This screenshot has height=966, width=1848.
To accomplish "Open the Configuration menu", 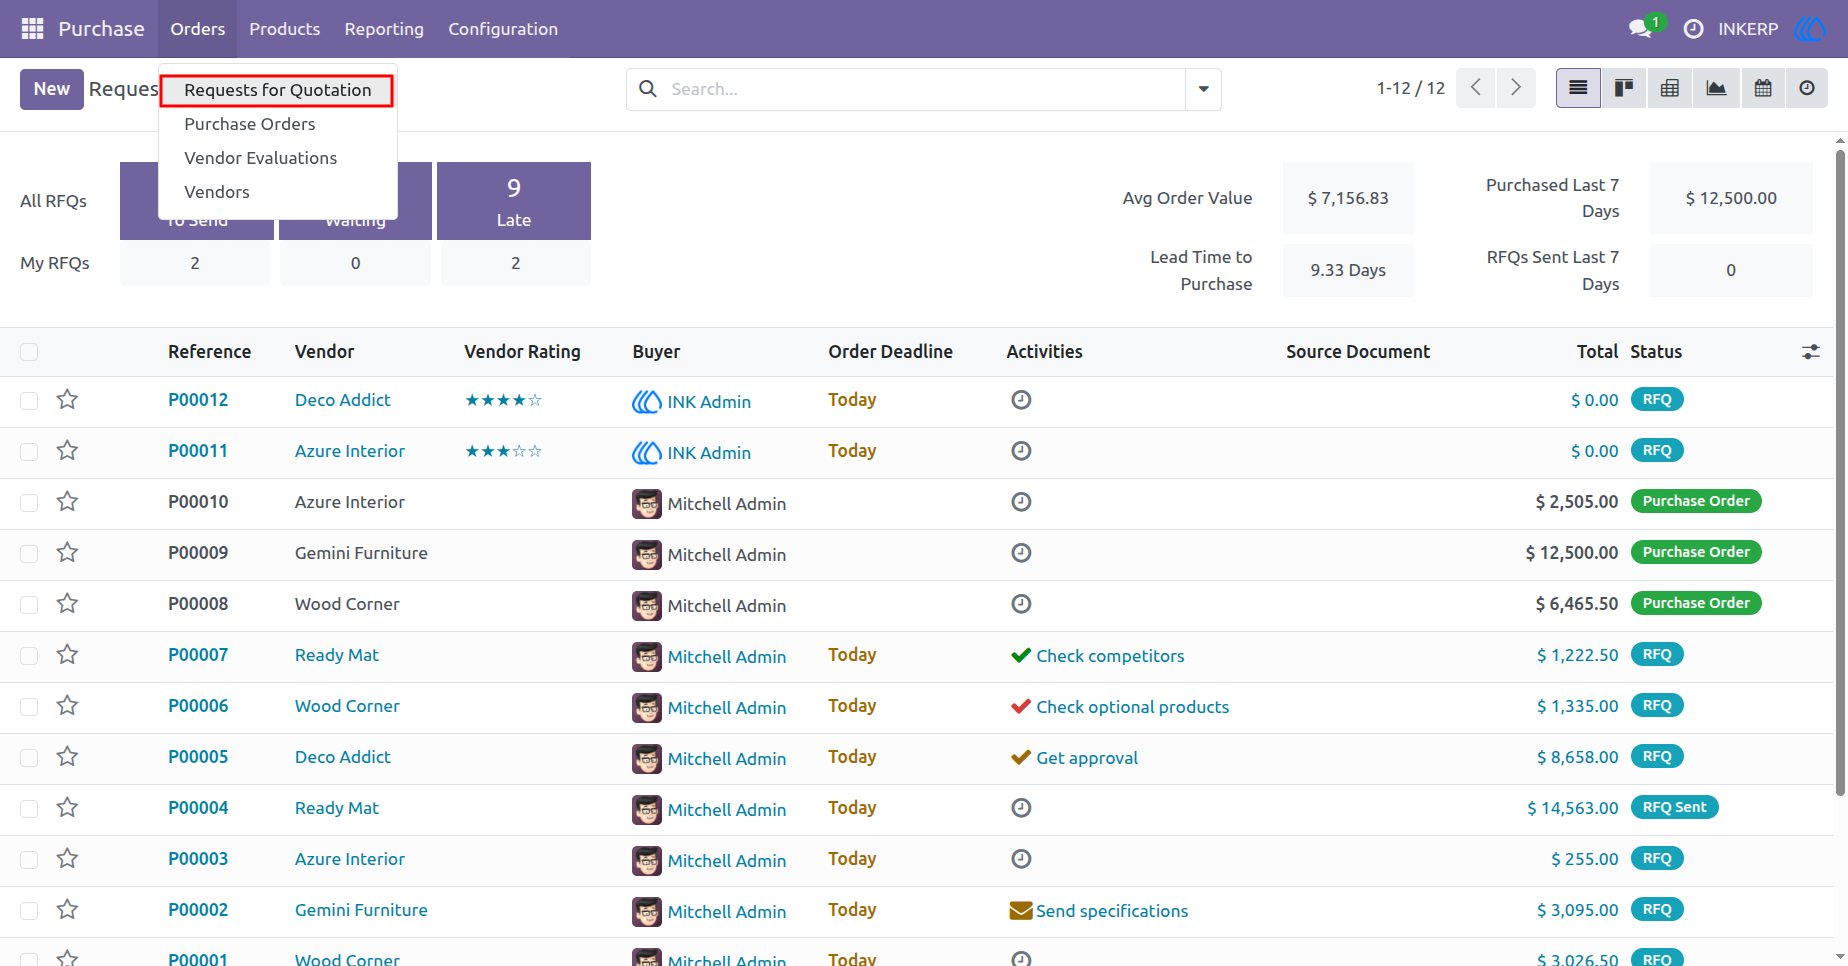I will coord(503,29).
